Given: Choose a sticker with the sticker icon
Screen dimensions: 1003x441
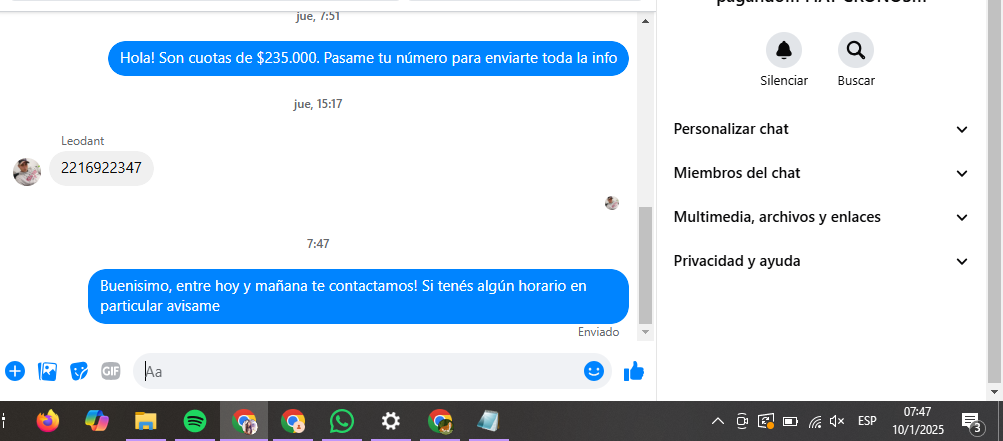Looking at the screenshot, I should (79, 371).
